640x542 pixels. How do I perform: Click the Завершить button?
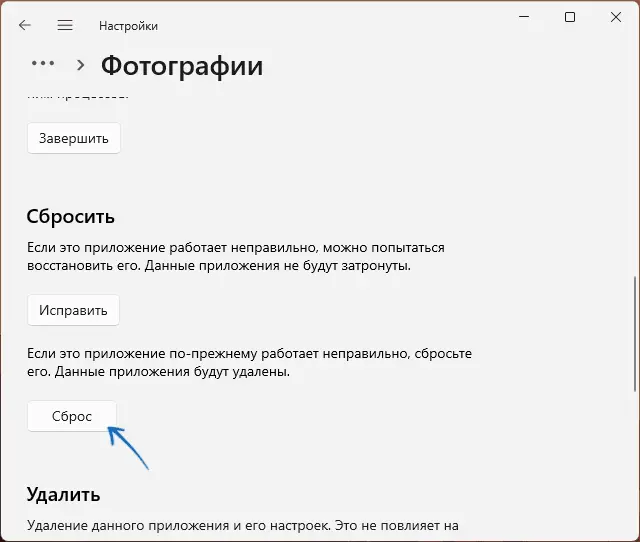[x=74, y=138]
